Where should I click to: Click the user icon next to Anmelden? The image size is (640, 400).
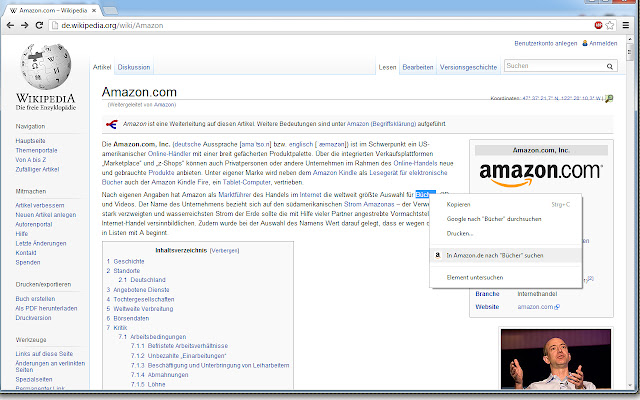pos(584,43)
